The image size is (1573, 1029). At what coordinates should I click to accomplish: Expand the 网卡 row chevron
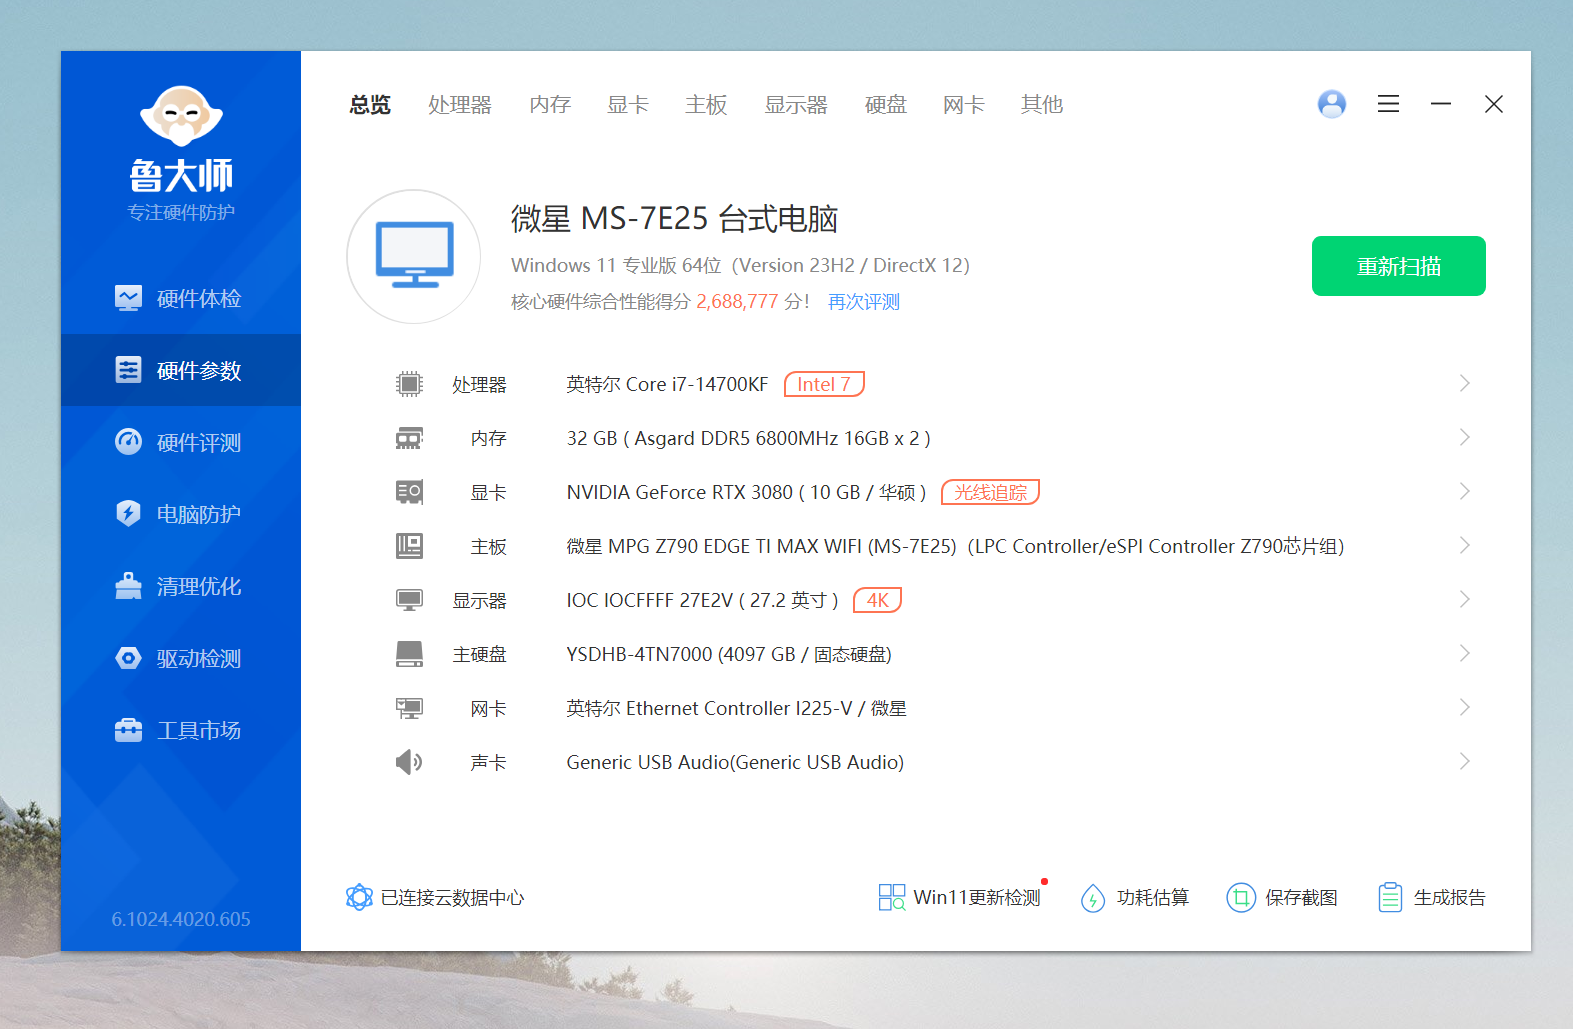pyautogui.click(x=1464, y=708)
